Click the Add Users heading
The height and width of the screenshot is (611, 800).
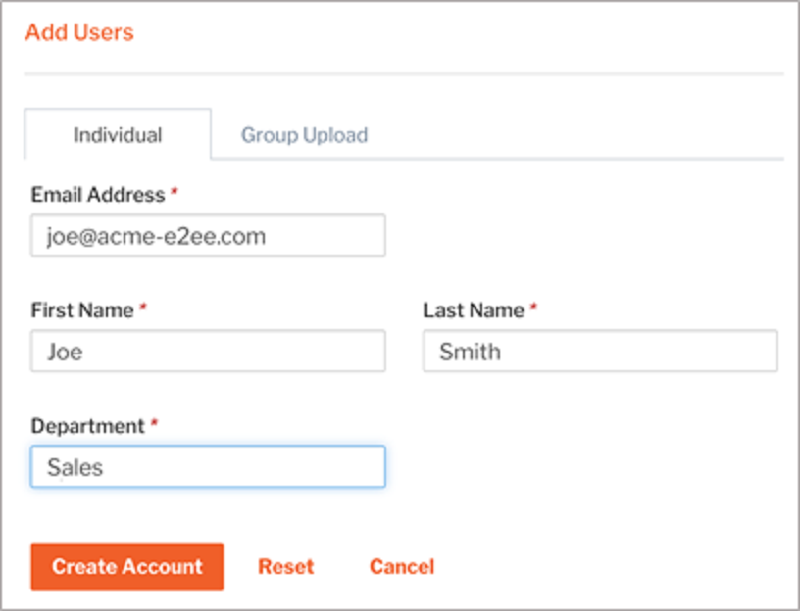[79, 32]
